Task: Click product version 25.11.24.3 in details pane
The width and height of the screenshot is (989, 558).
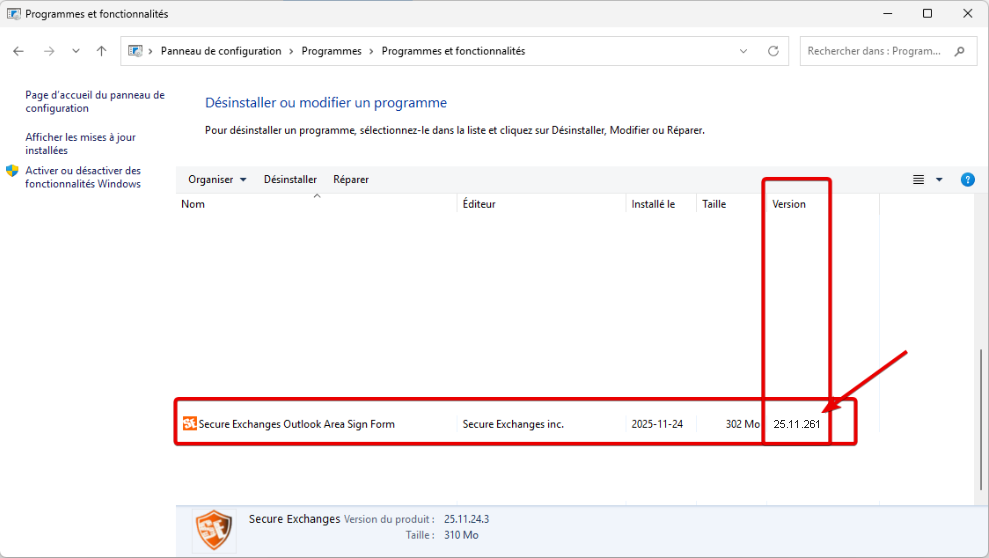Action: tap(466, 520)
